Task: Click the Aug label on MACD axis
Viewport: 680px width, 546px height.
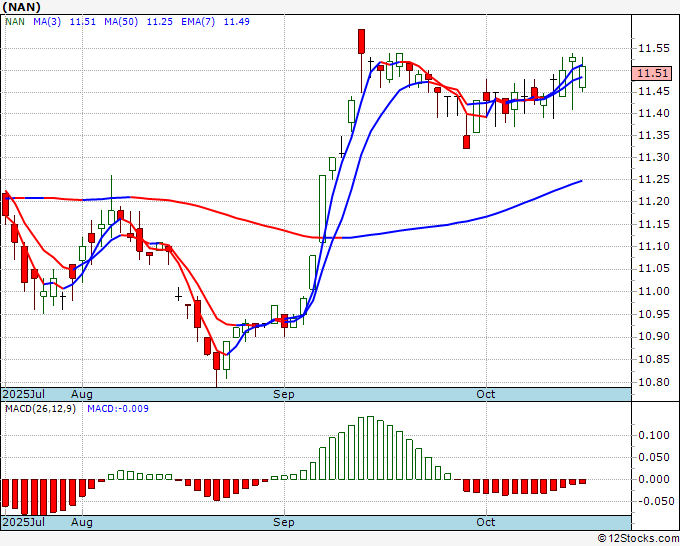Action: pos(82,522)
